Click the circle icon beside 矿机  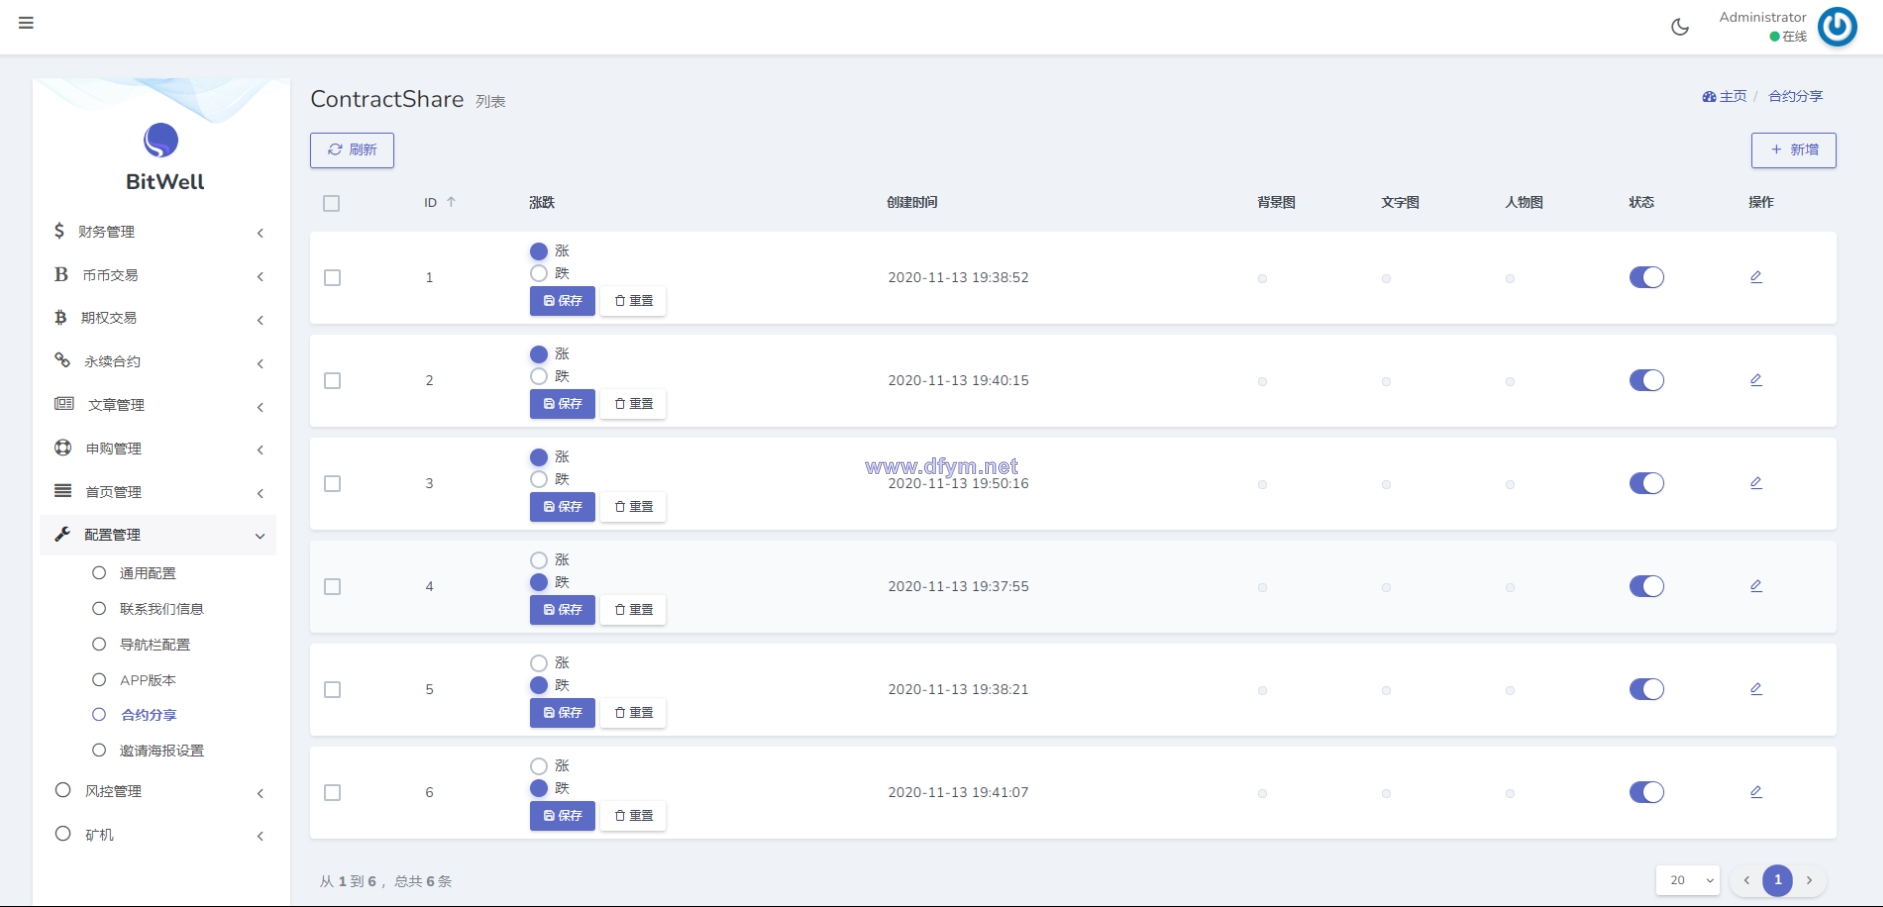tap(63, 833)
